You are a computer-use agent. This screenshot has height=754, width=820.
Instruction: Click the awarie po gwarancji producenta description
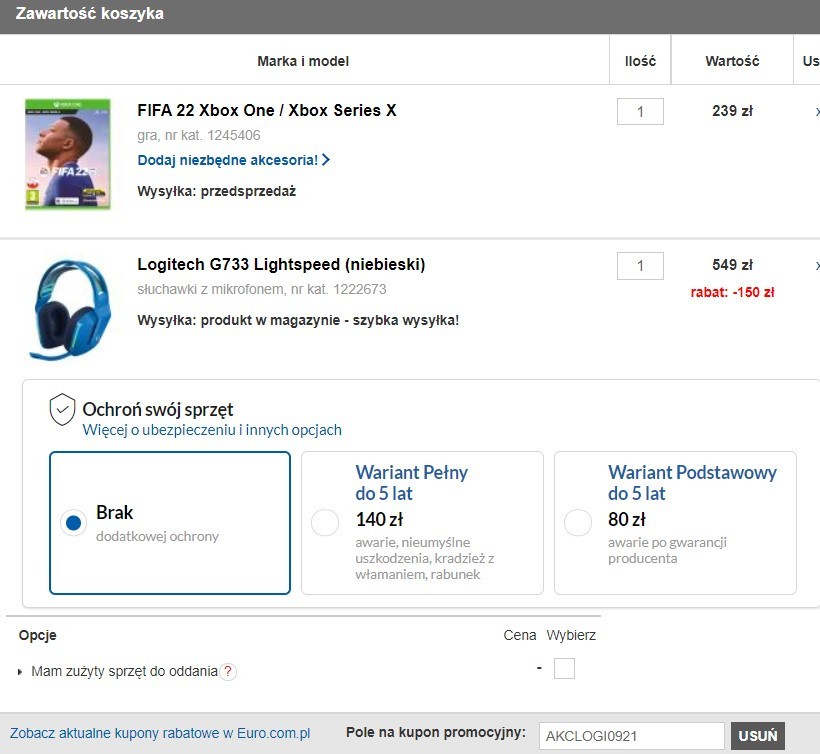coord(667,551)
